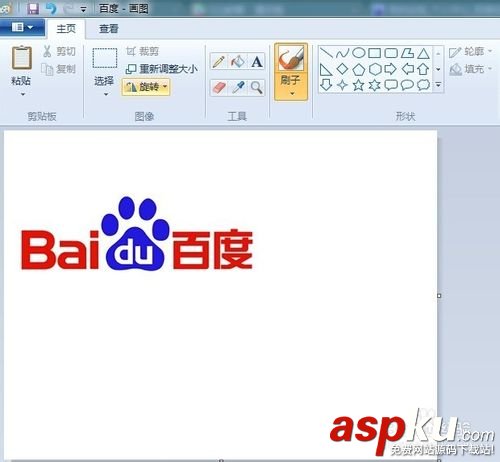Select the Four-point star shape
Viewport: 500px width, 462px height.
342,85
